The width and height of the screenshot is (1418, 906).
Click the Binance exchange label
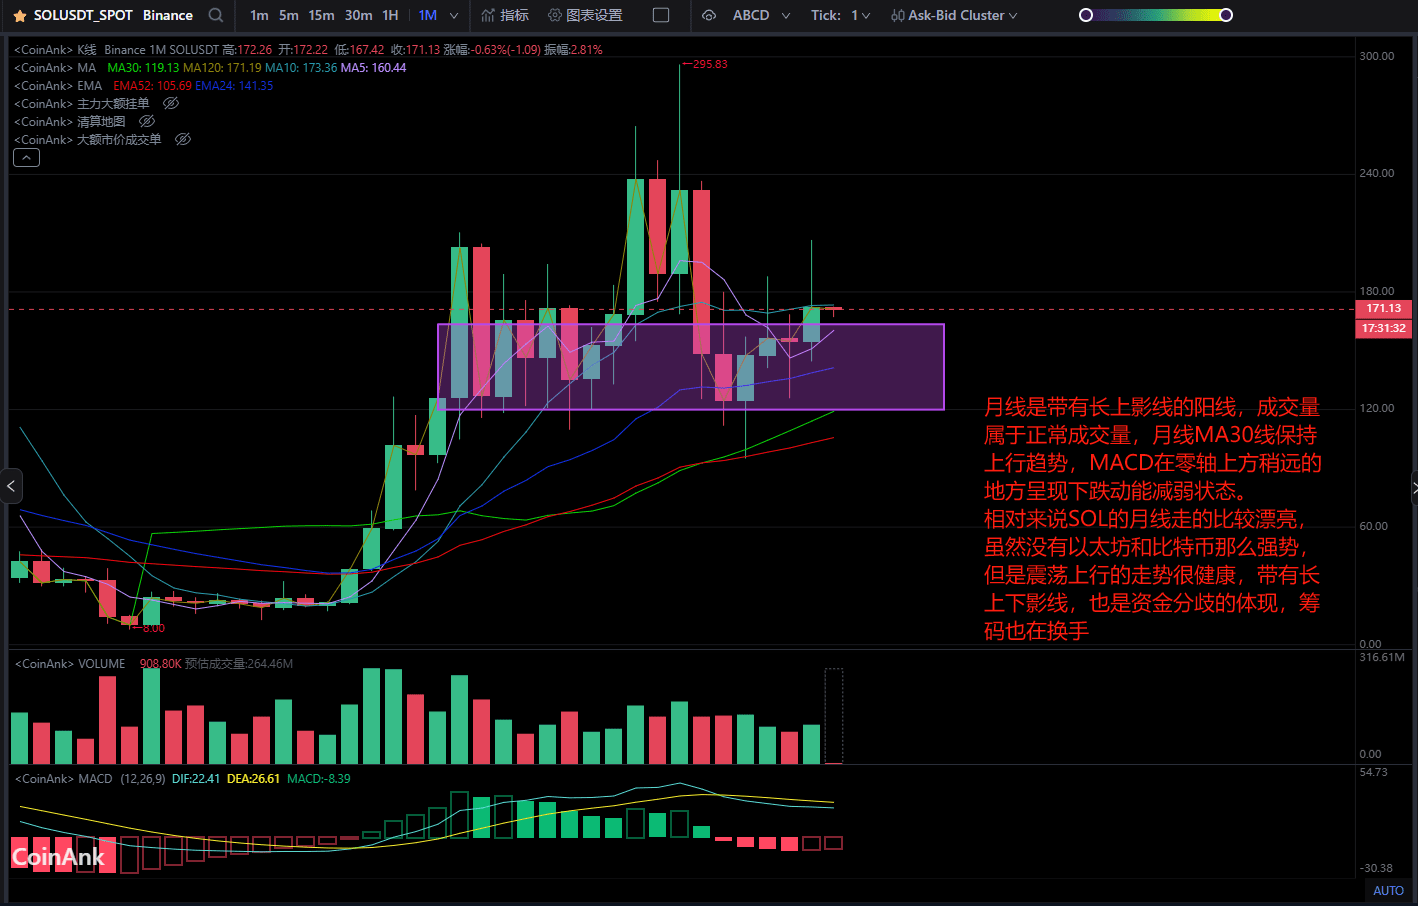168,15
